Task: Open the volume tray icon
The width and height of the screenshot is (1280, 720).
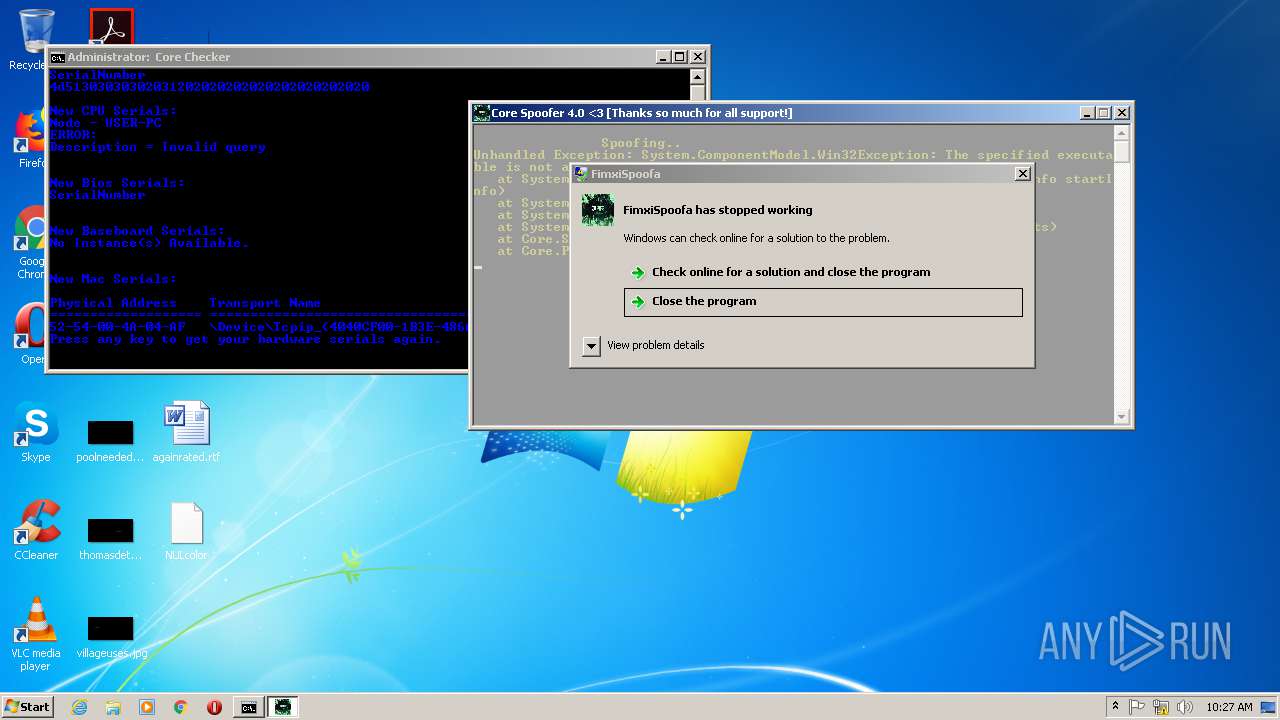Action: 1185,707
